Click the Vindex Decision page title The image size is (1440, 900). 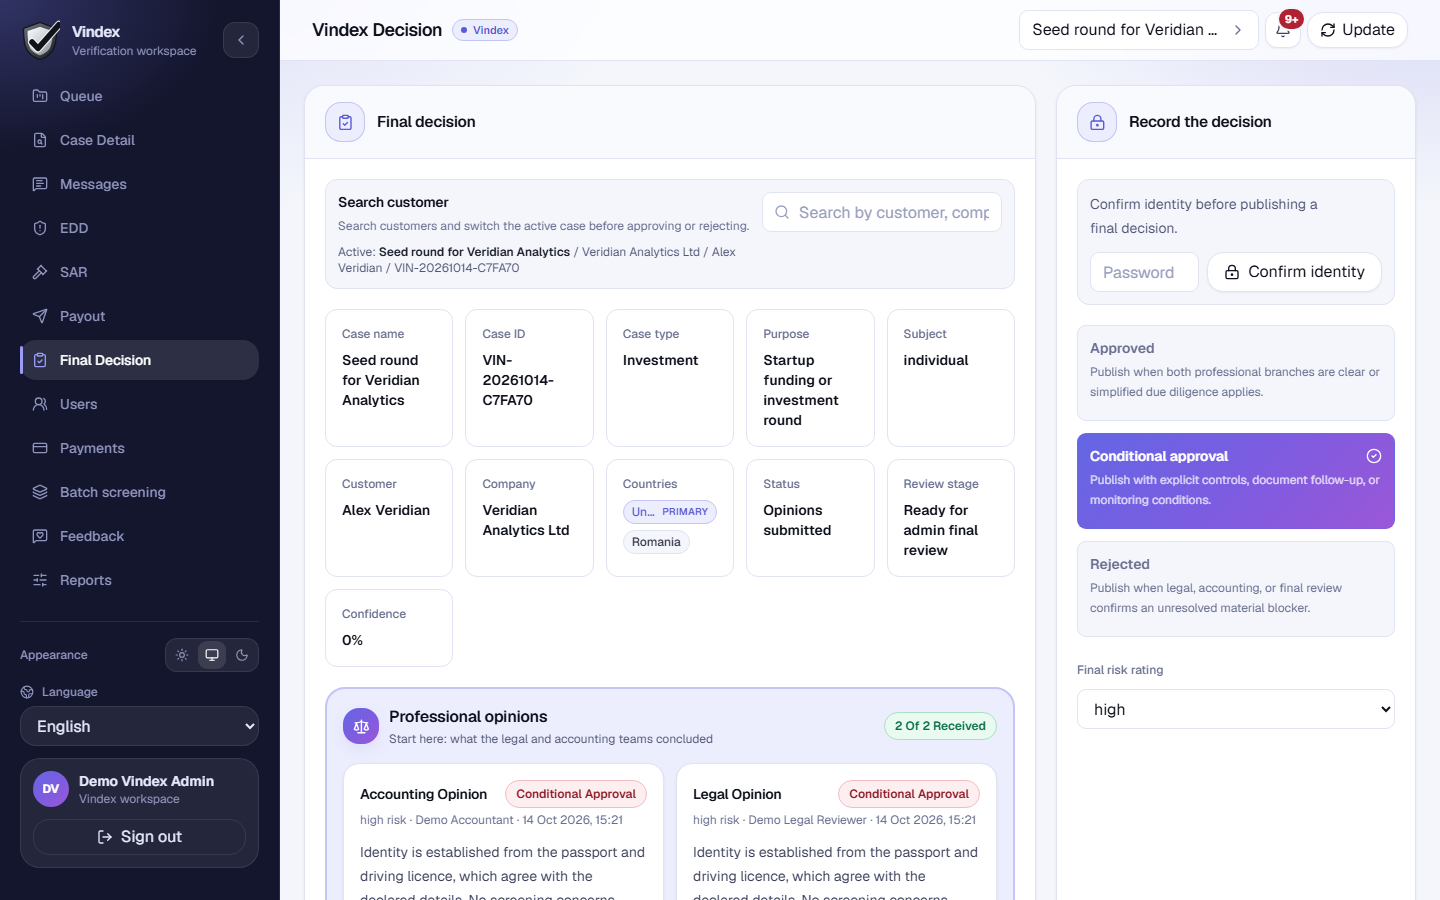377,30
